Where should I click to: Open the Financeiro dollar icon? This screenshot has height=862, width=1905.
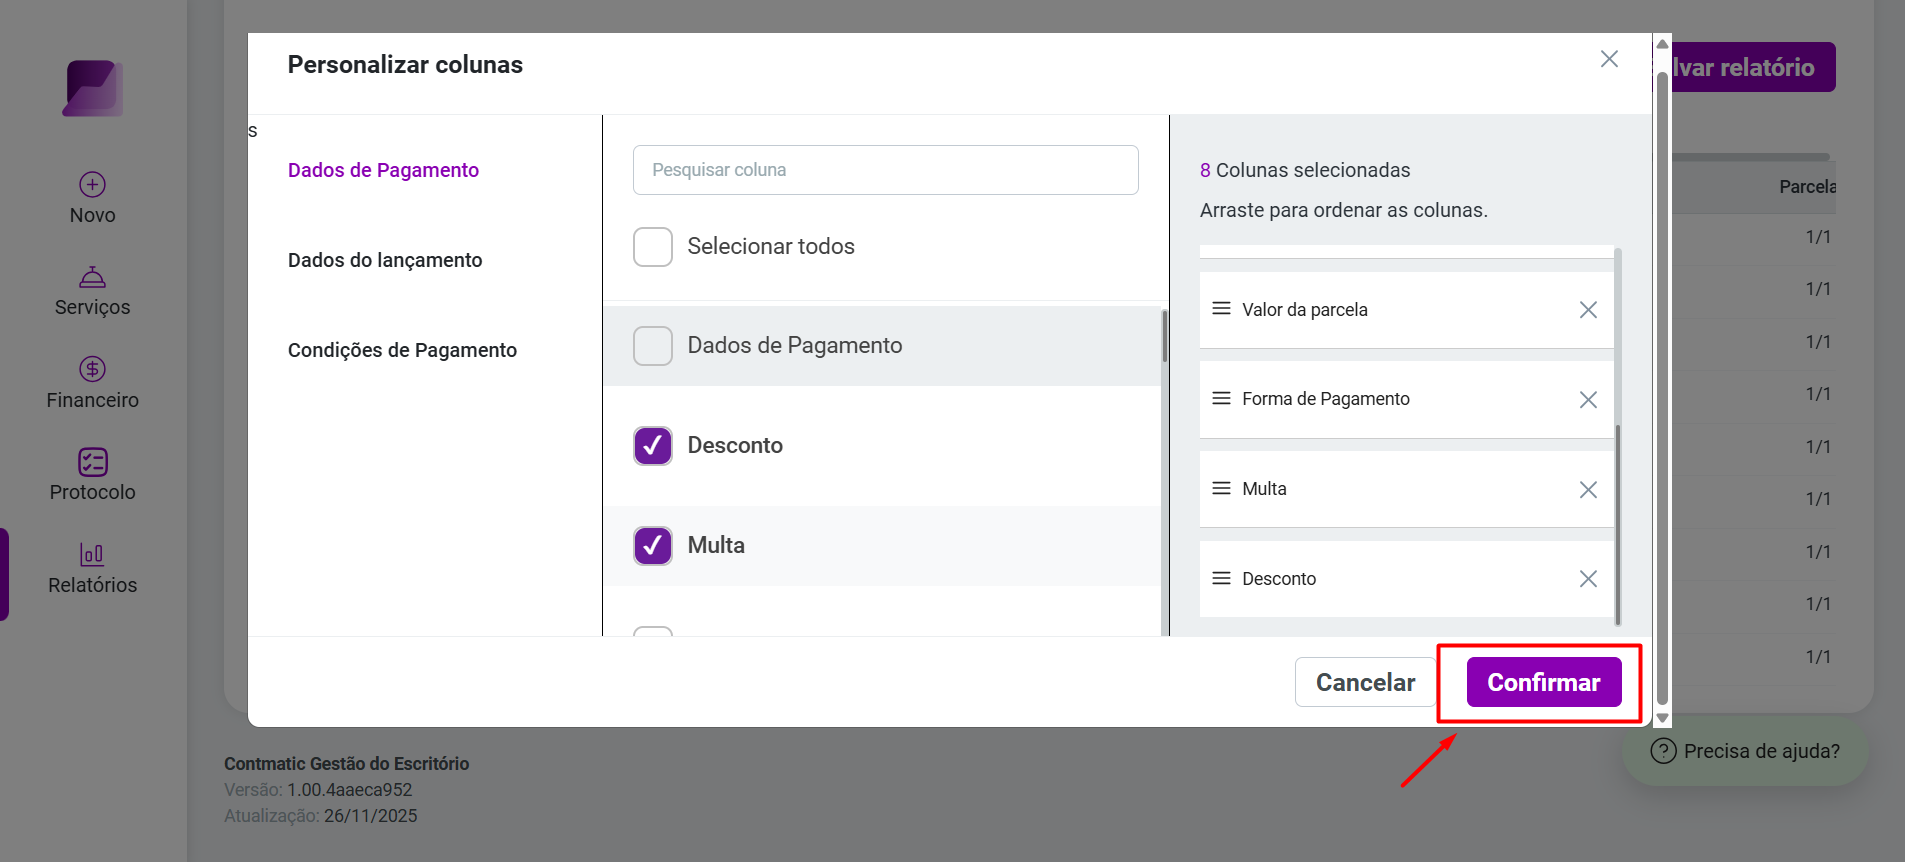pos(93,369)
